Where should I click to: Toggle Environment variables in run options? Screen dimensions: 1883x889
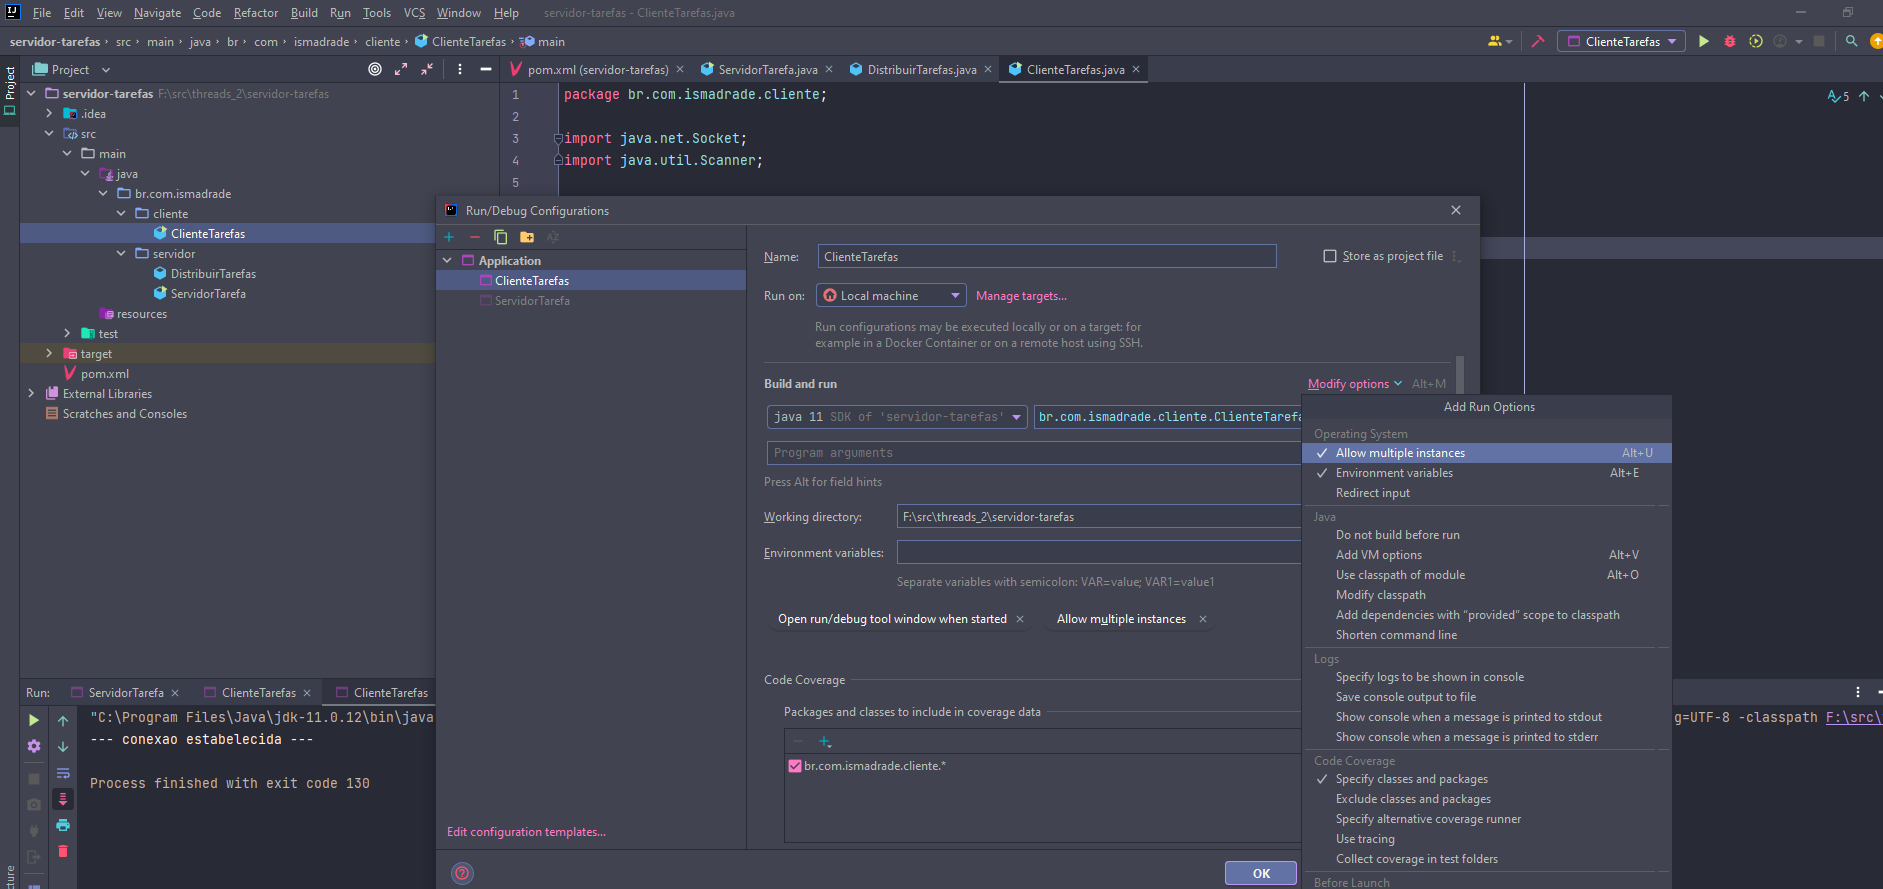click(1487, 473)
